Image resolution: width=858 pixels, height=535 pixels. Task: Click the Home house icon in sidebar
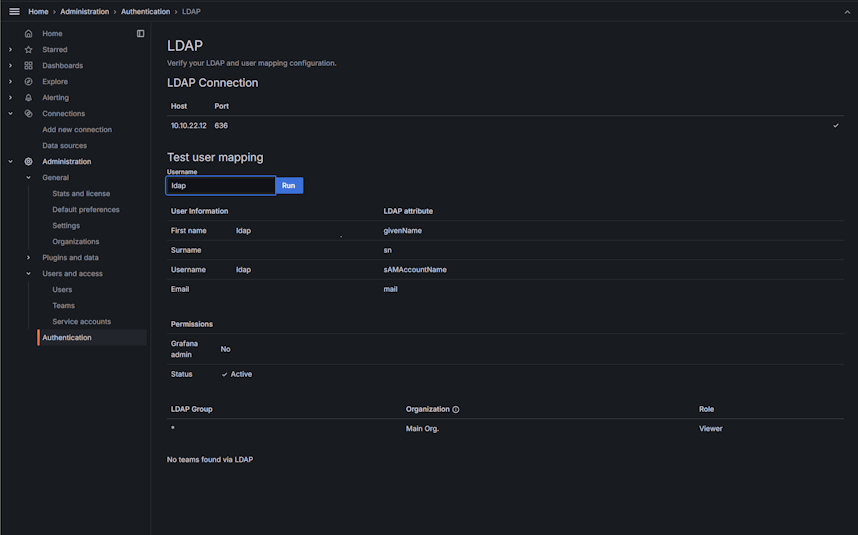point(29,34)
